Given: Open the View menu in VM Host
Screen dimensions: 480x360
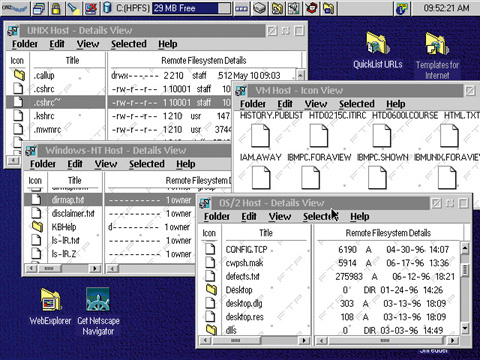Looking at the screenshot, I should click(x=315, y=104).
